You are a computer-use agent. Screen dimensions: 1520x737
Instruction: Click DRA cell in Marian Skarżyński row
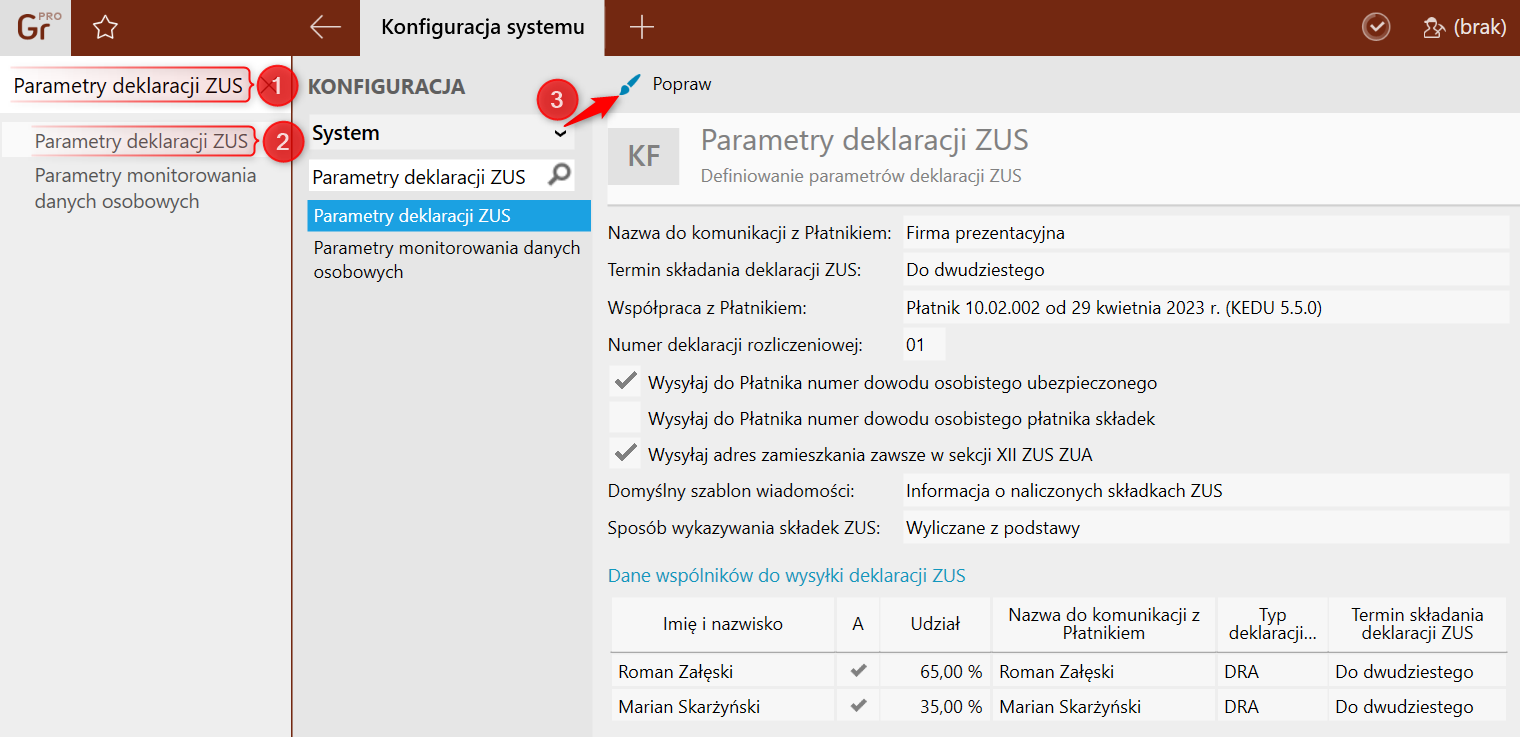pyautogui.click(x=1272, y=707)
